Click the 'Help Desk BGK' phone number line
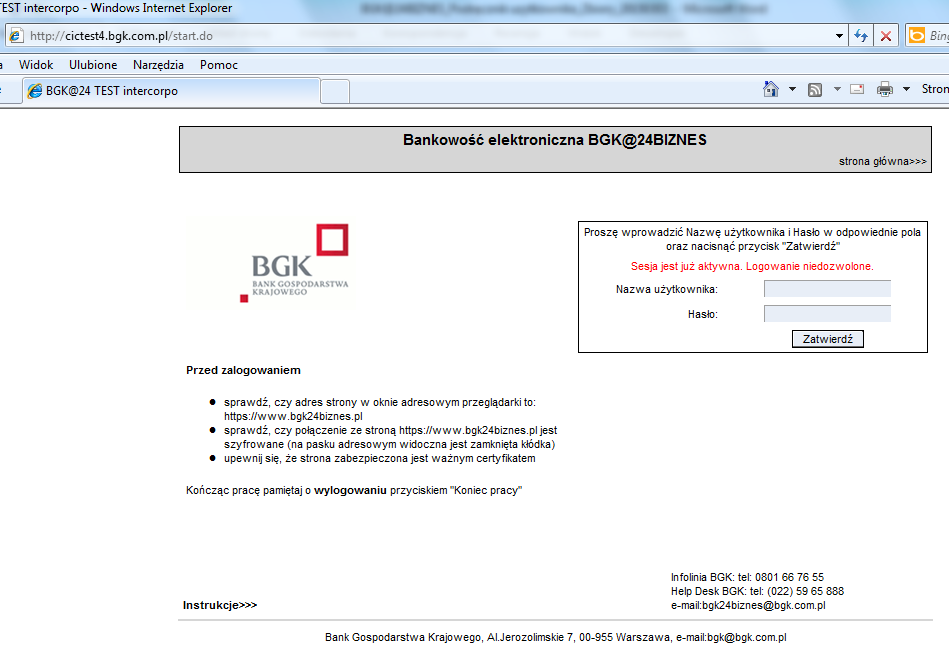This screenshot has height=666, width=949. pos(757,591)
